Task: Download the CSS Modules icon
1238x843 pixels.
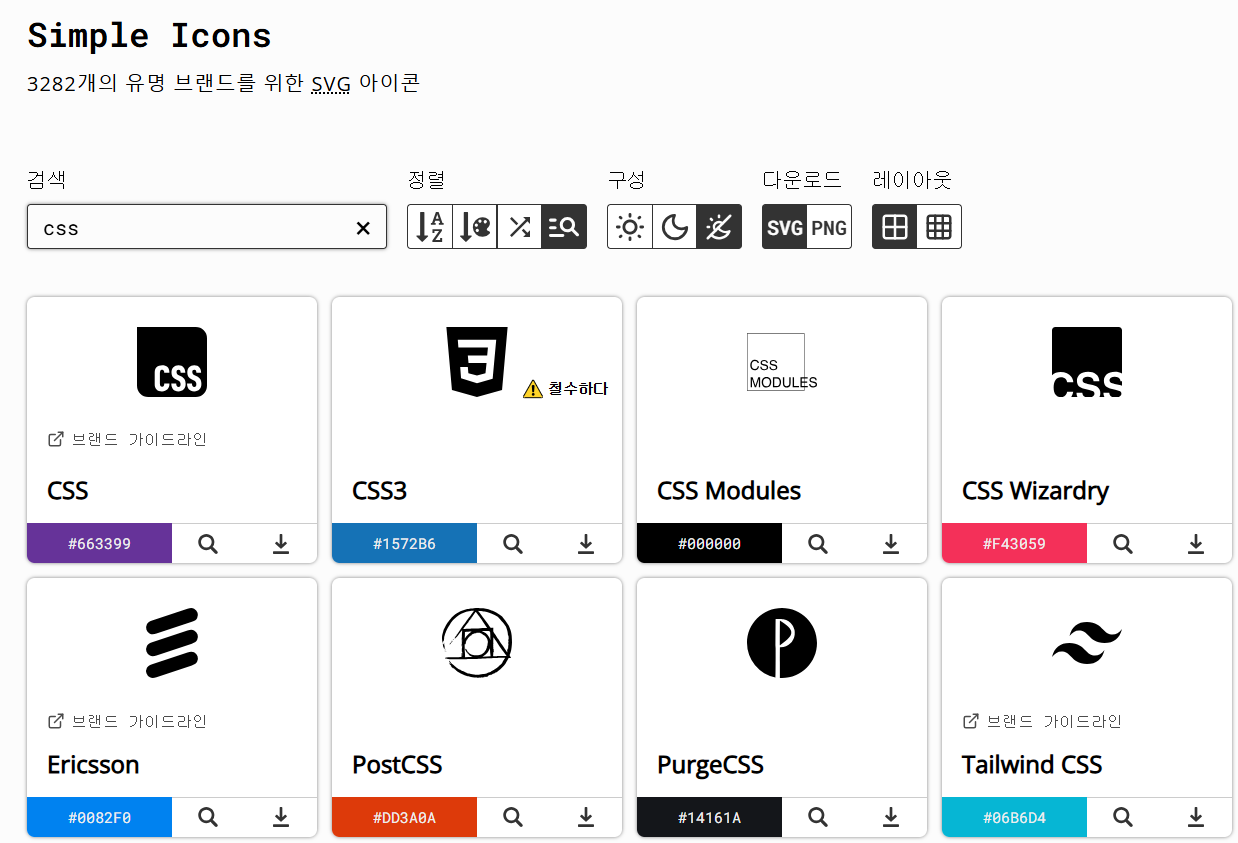Action: (891, 543)
